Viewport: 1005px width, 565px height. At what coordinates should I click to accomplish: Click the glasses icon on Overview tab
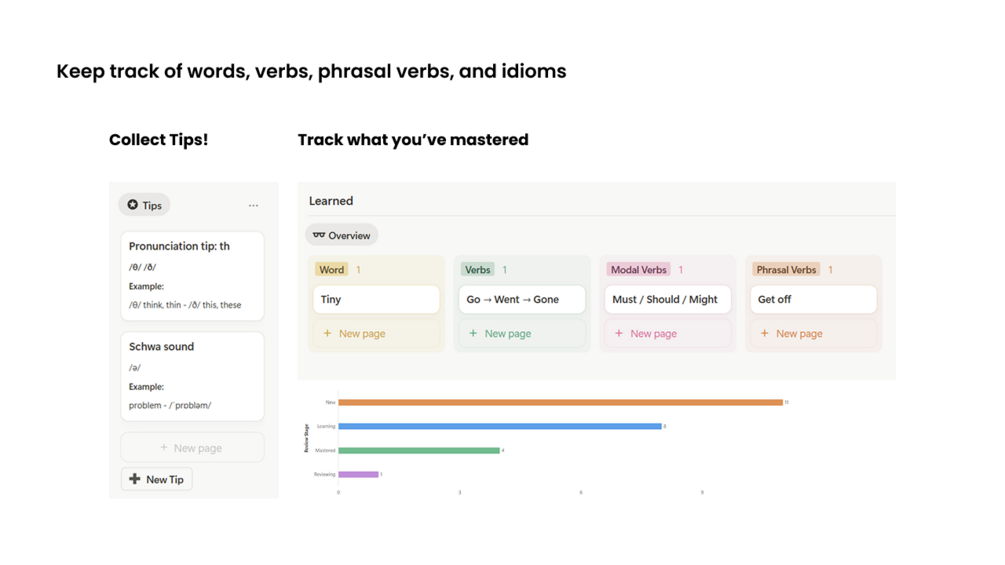point(319,236)
